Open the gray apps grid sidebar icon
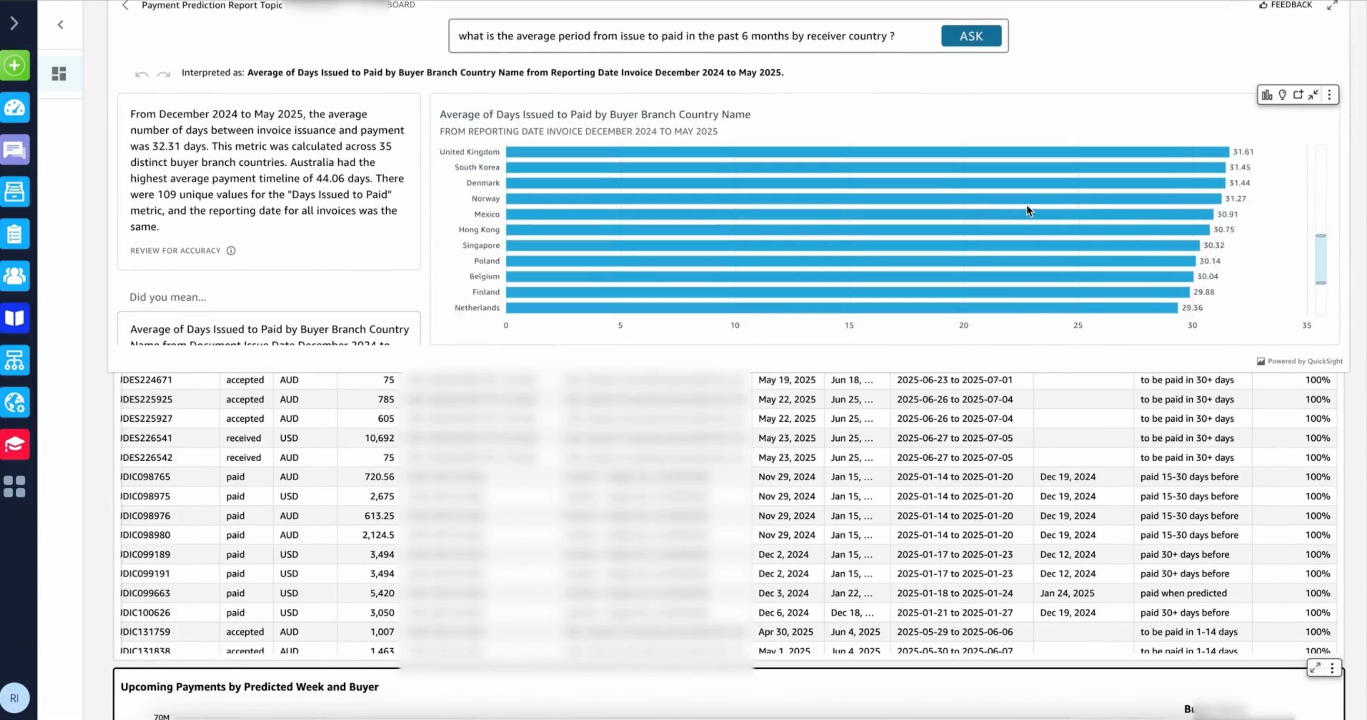1367x720 pixels. pos(15,487)
